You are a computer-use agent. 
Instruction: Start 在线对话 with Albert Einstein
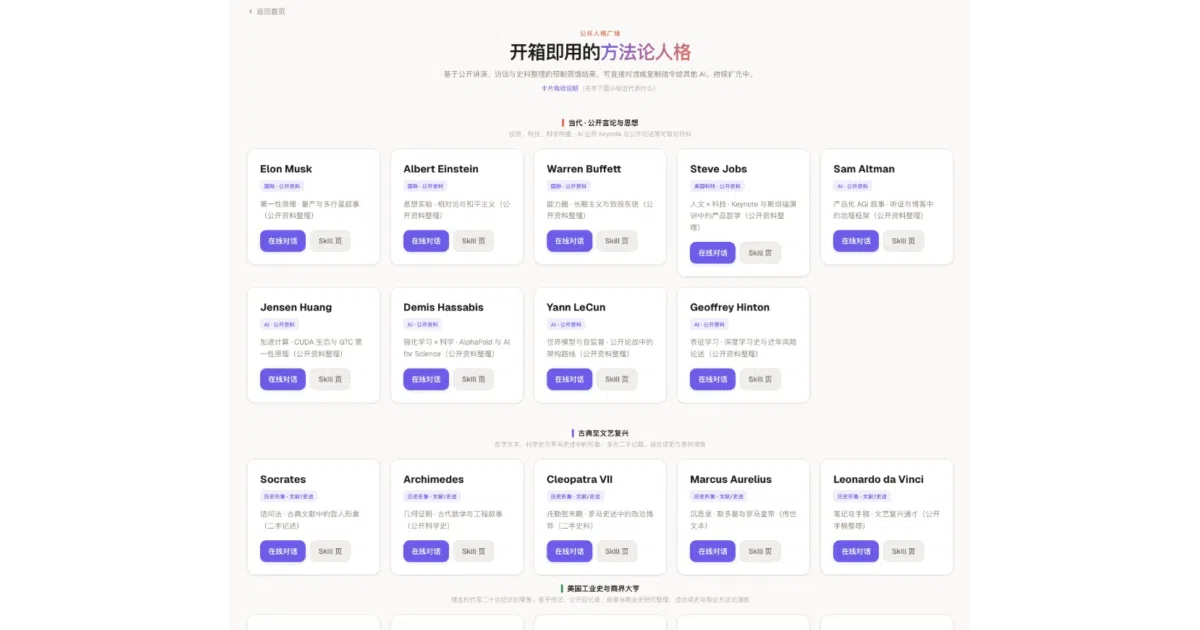tap(426, 241)
